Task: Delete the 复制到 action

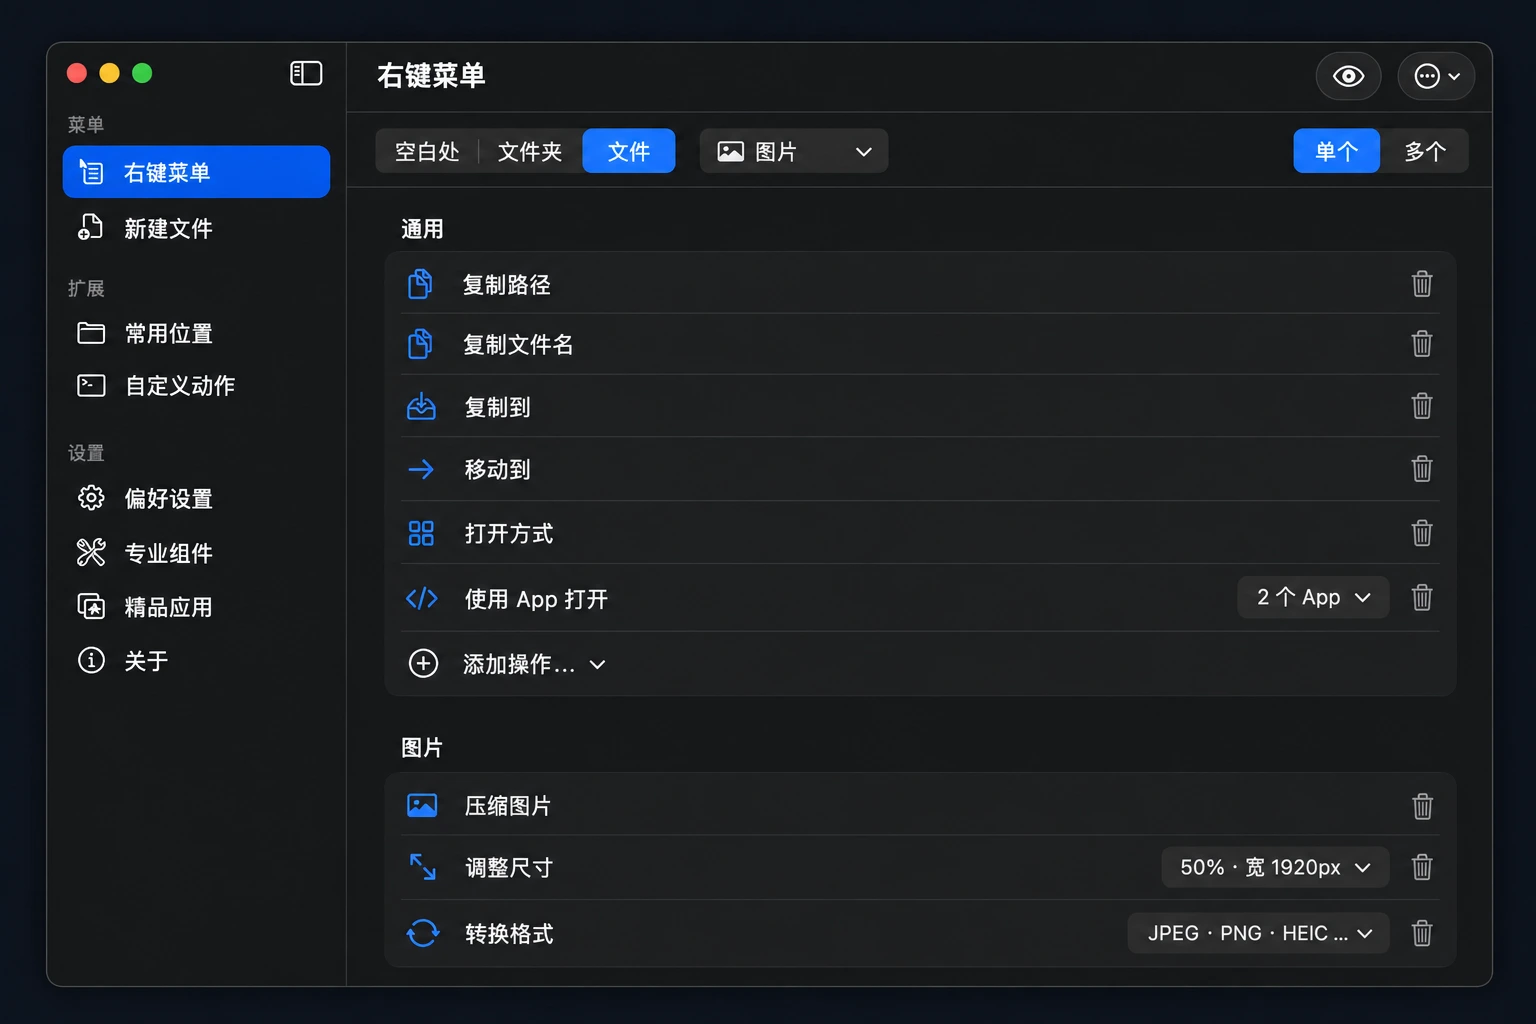Action: 1422,406
